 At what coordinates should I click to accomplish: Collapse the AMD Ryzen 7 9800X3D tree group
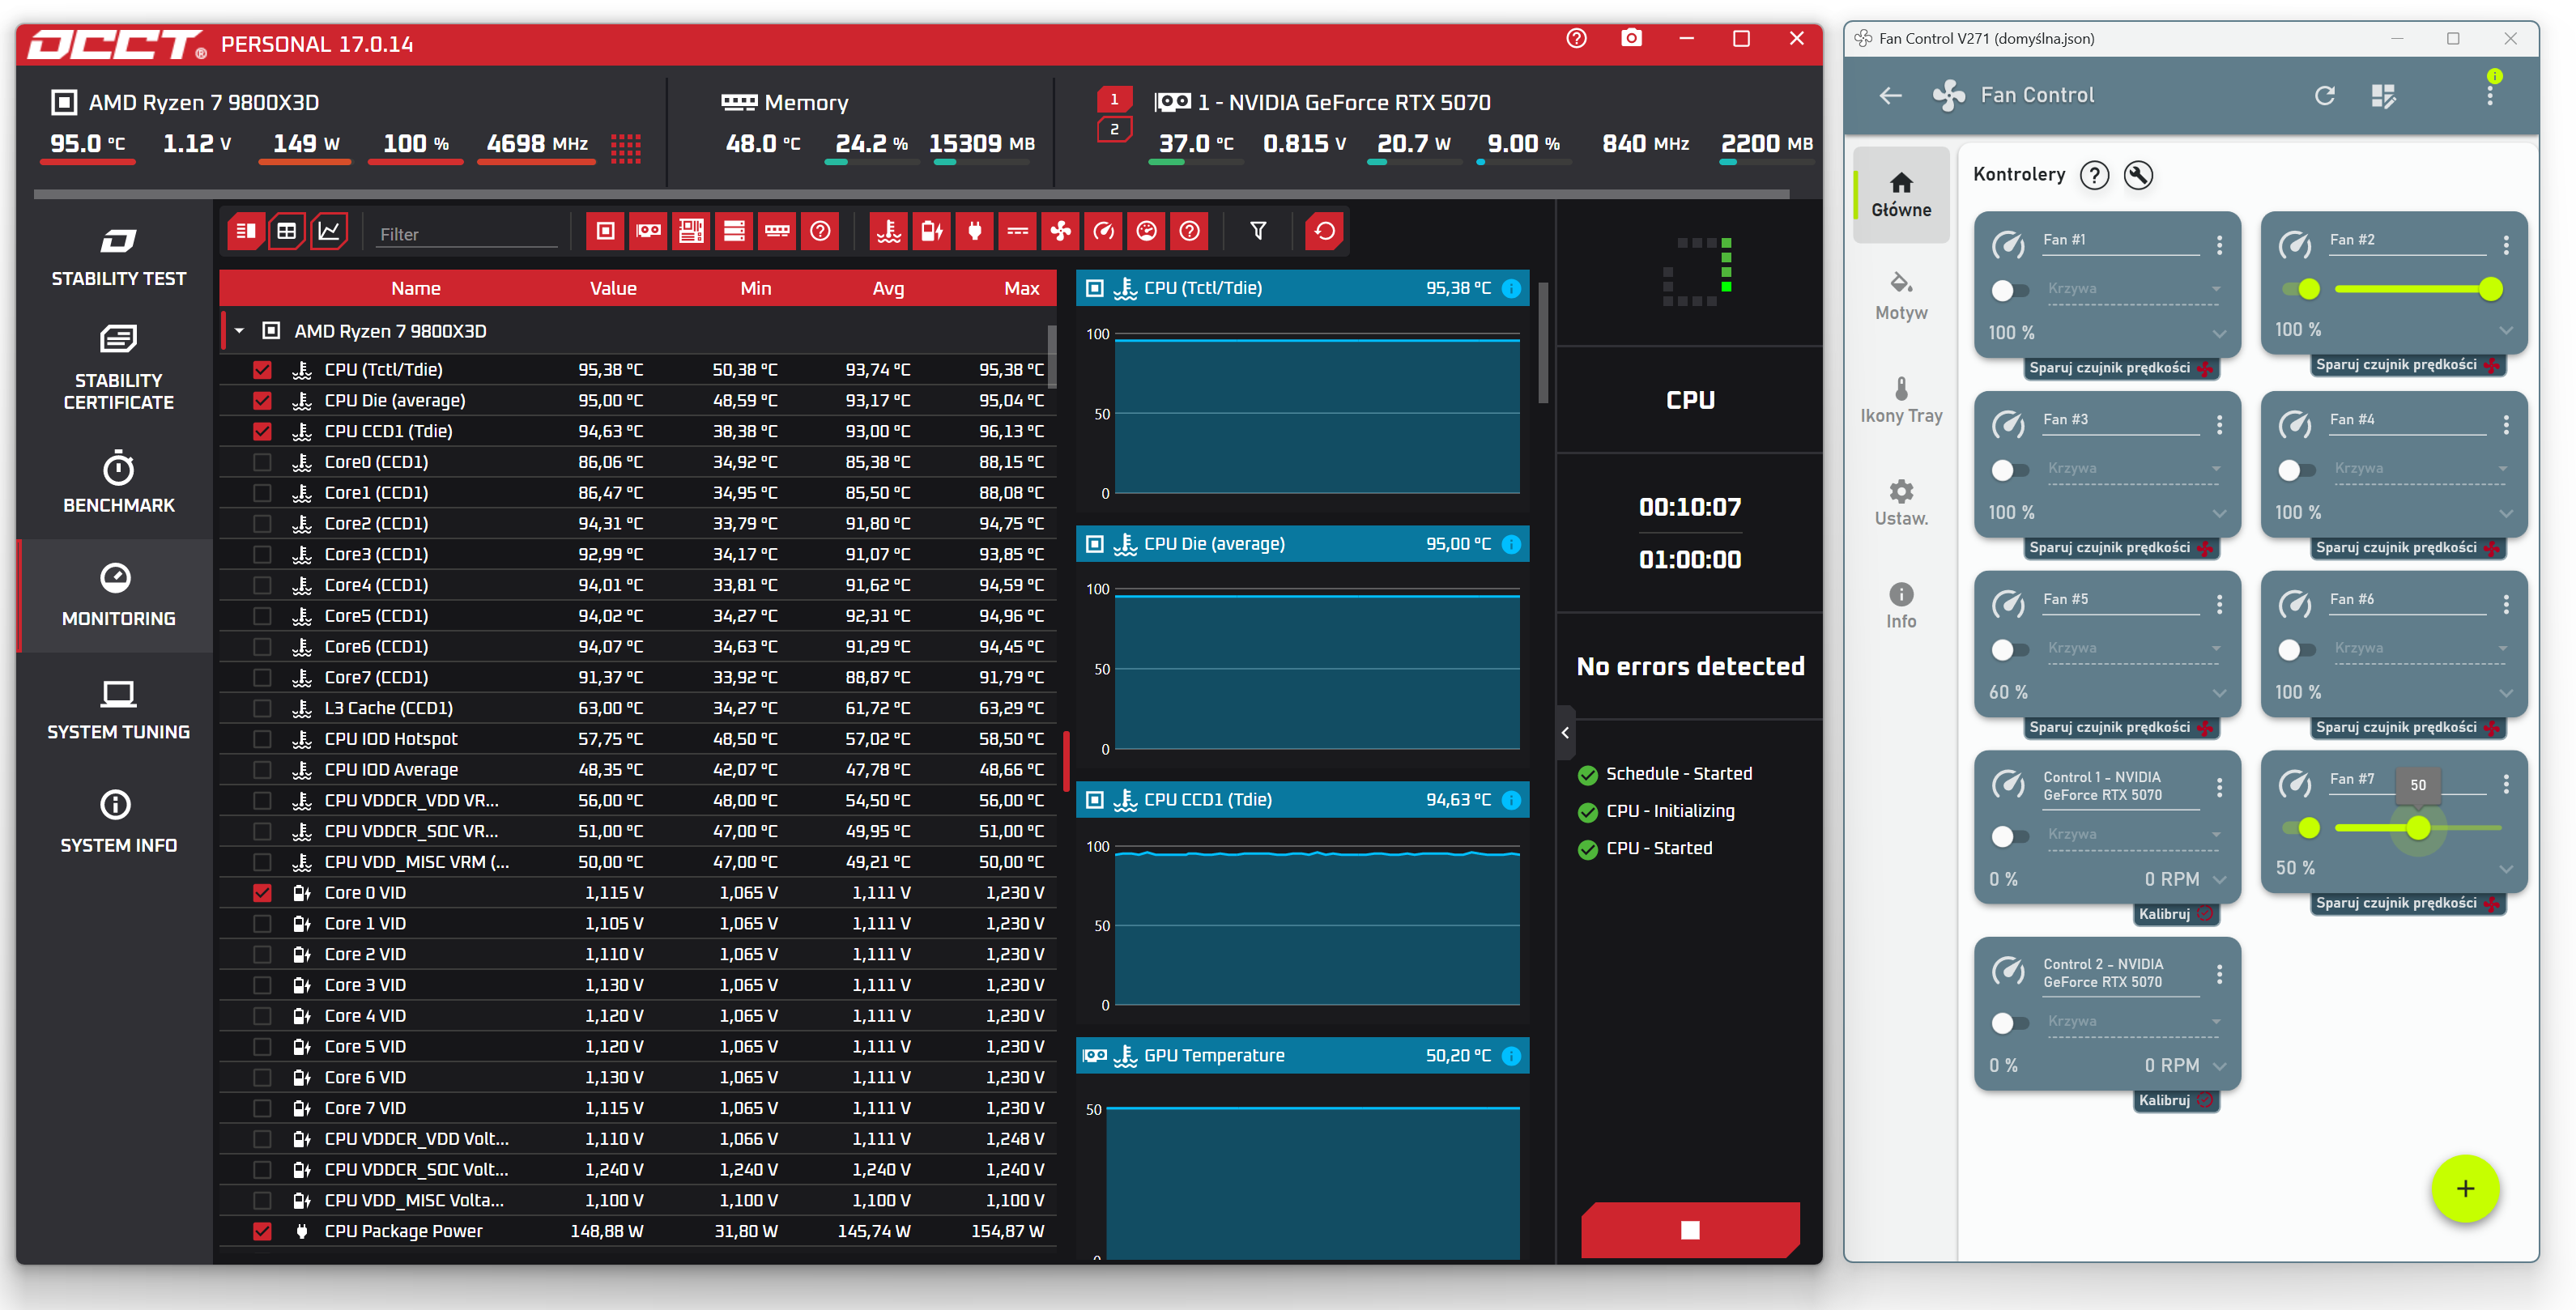tap(239, 331)
